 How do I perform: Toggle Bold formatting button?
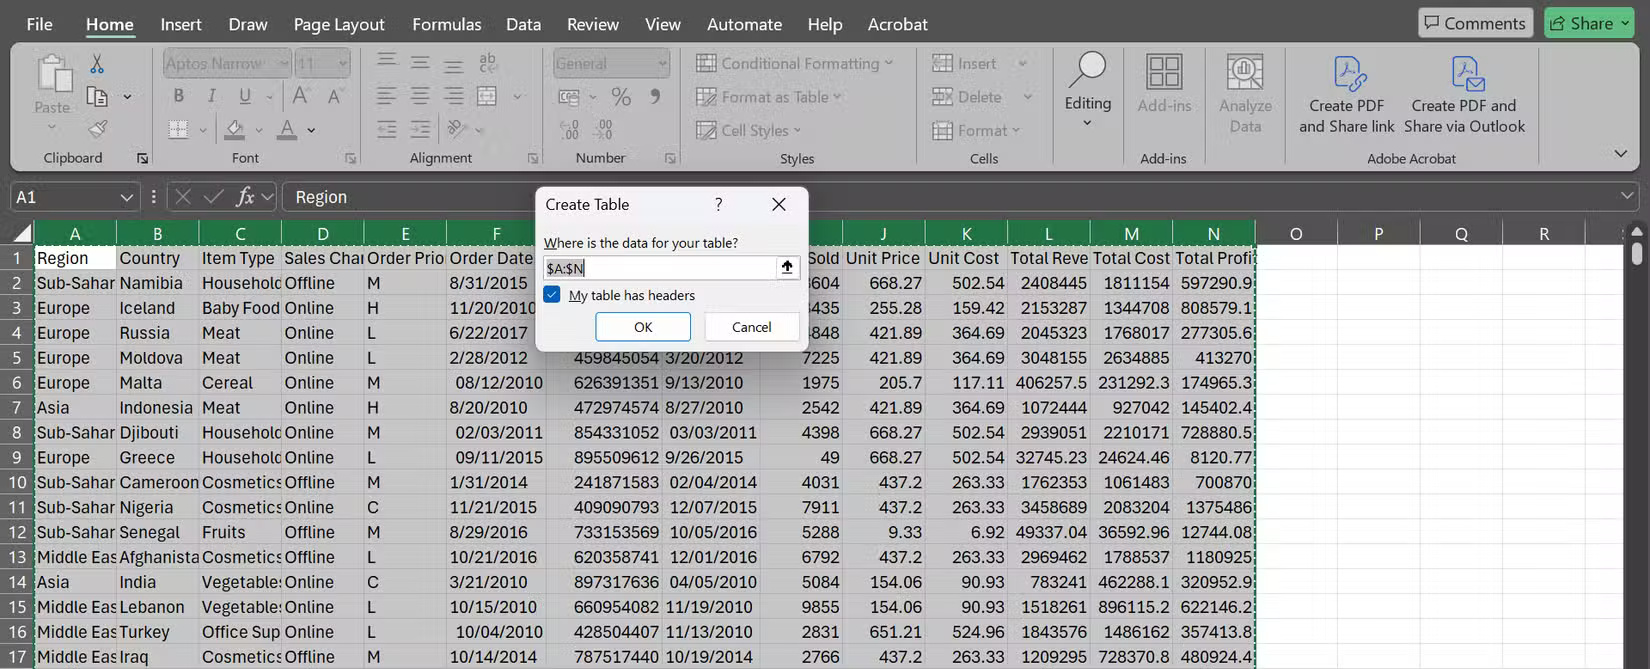178,96
